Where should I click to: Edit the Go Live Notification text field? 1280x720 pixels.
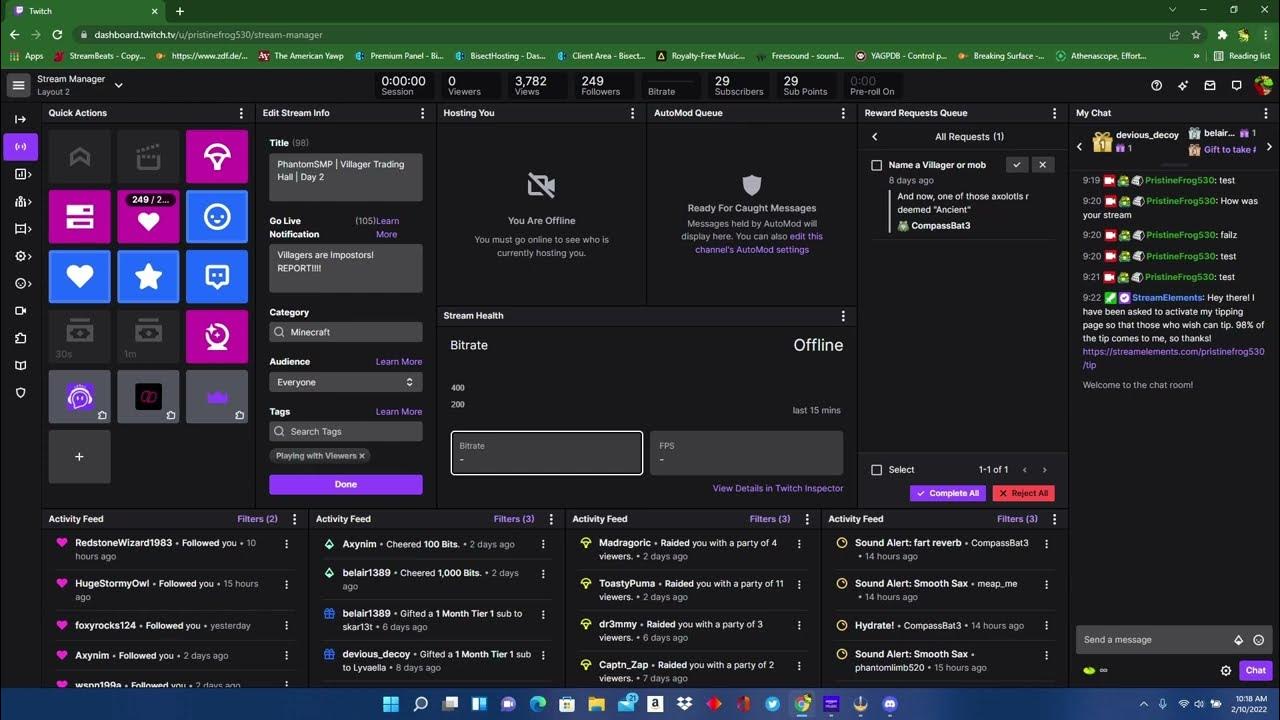(x=346, y=268)
